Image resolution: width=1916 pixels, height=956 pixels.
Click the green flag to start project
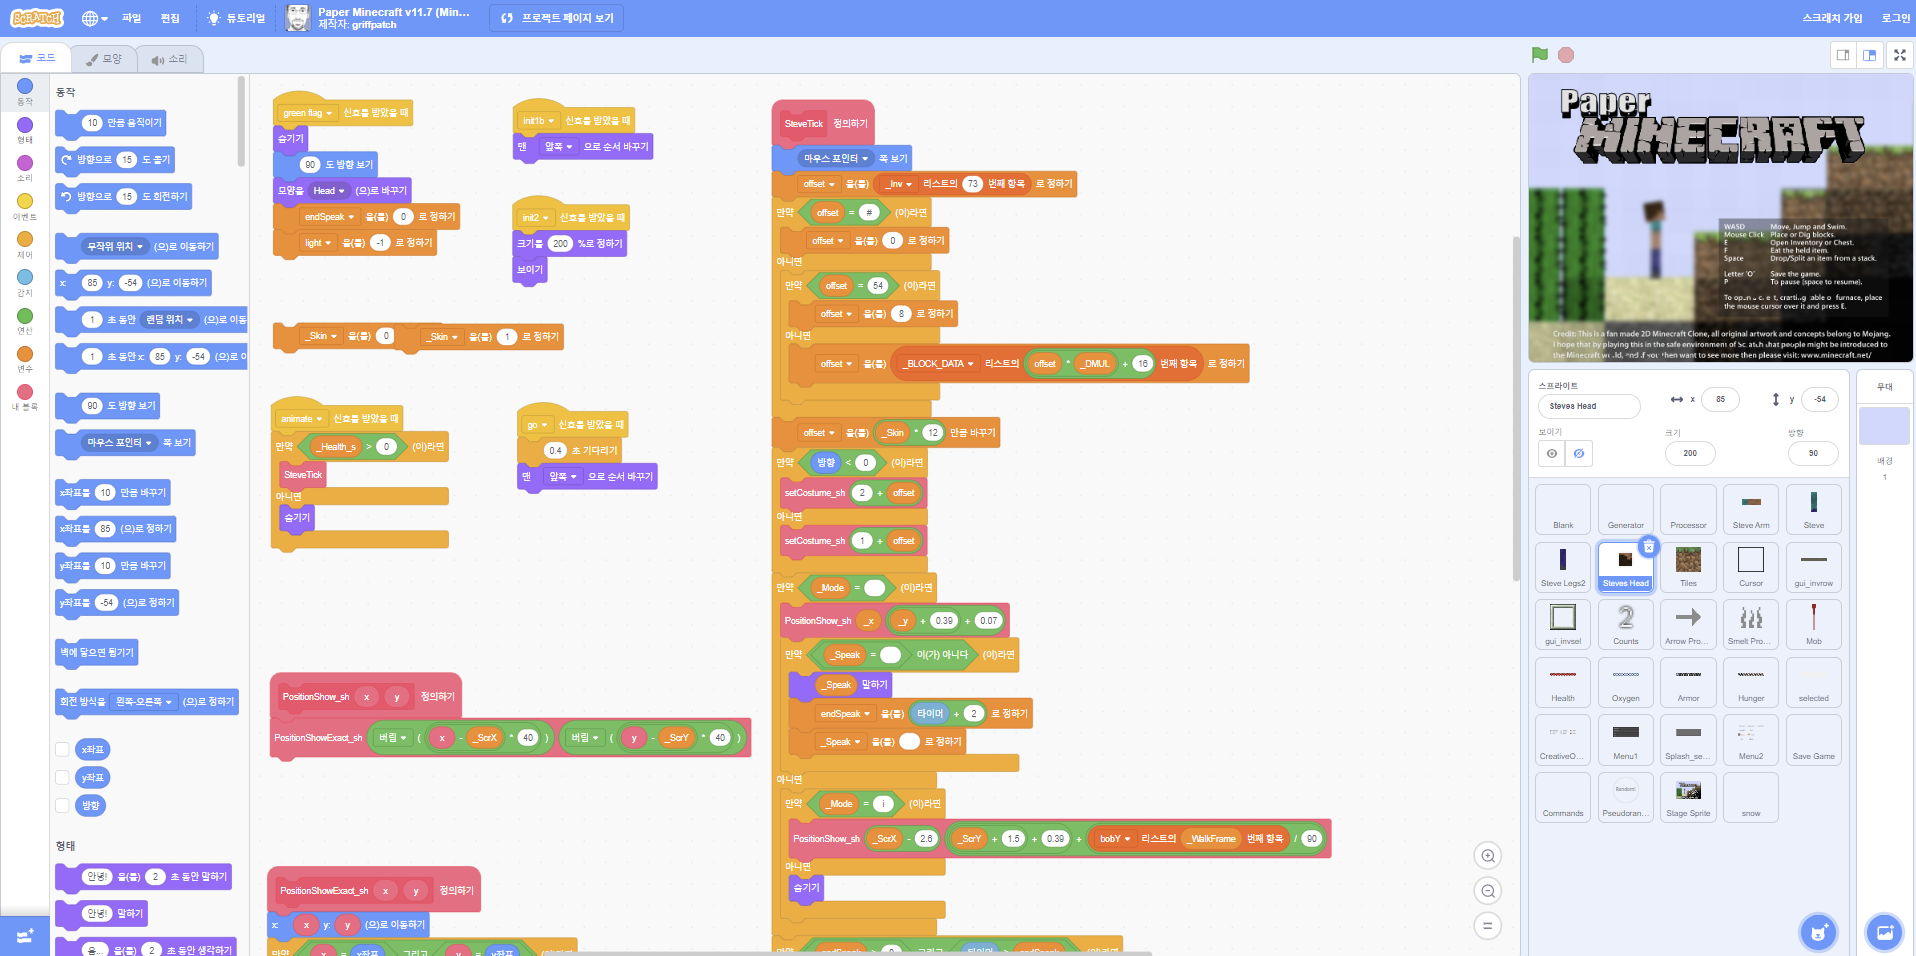(1540, 55)
